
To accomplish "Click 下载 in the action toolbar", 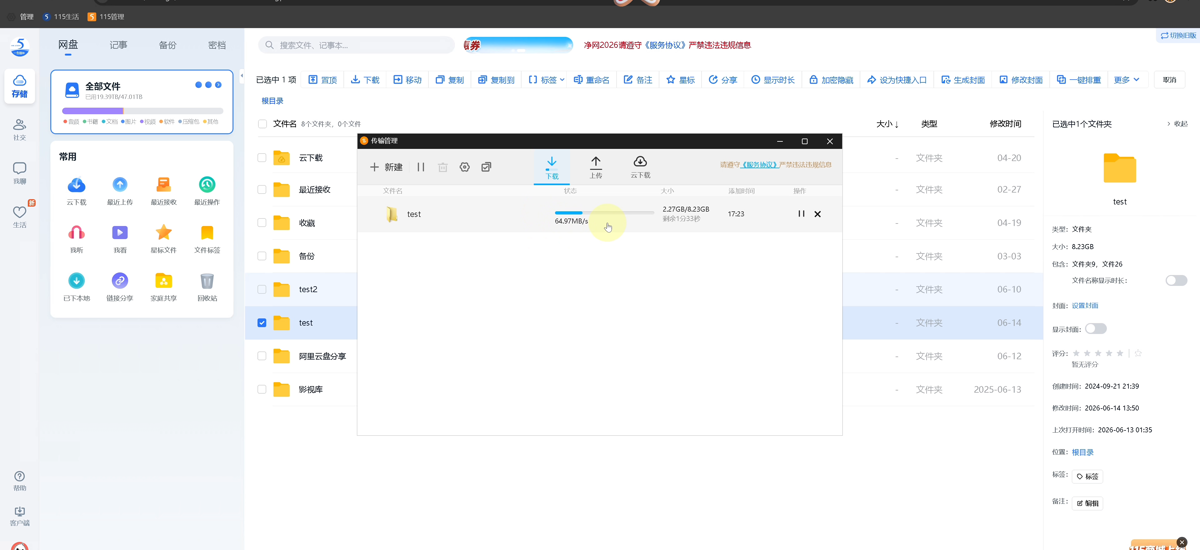I will (365, 80).
